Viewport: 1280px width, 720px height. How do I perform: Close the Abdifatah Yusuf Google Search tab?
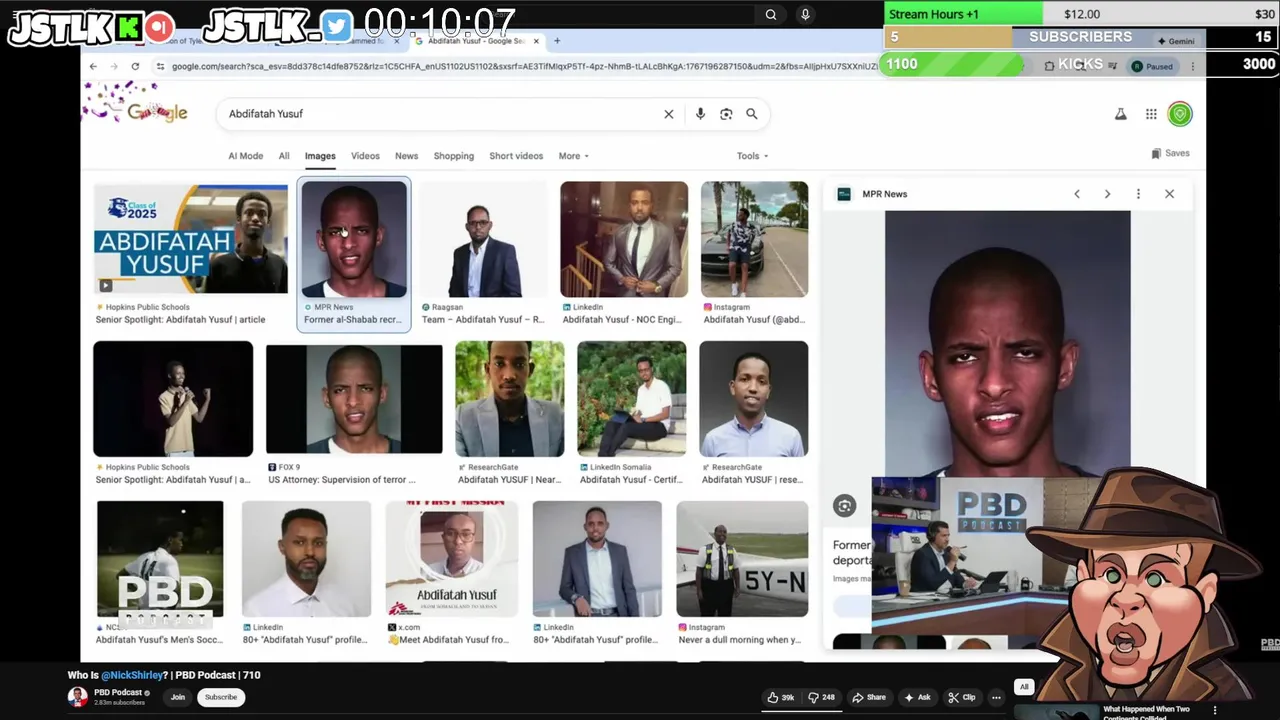[536, 41]
